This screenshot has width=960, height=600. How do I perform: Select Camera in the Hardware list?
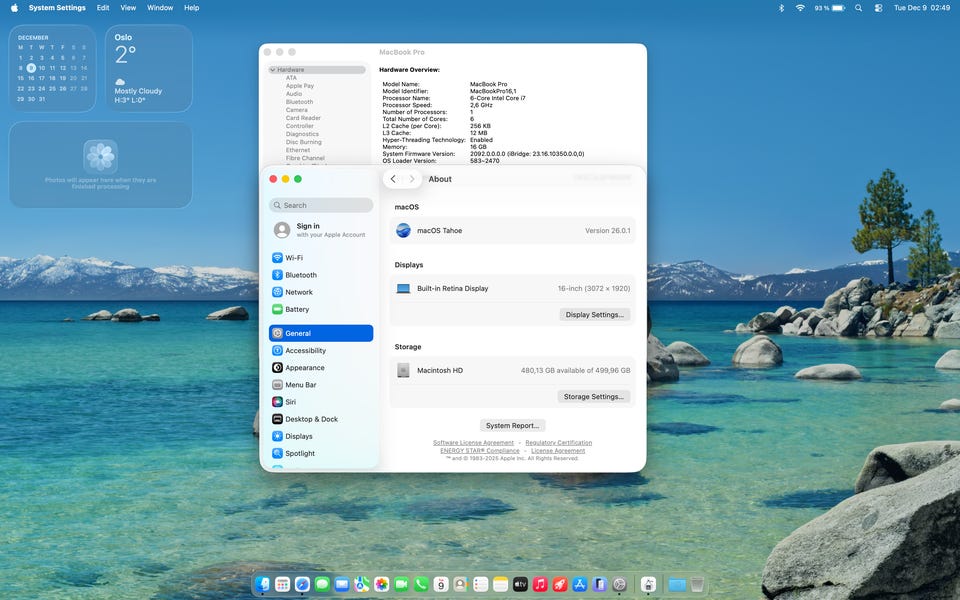click(x=296, y=110)
